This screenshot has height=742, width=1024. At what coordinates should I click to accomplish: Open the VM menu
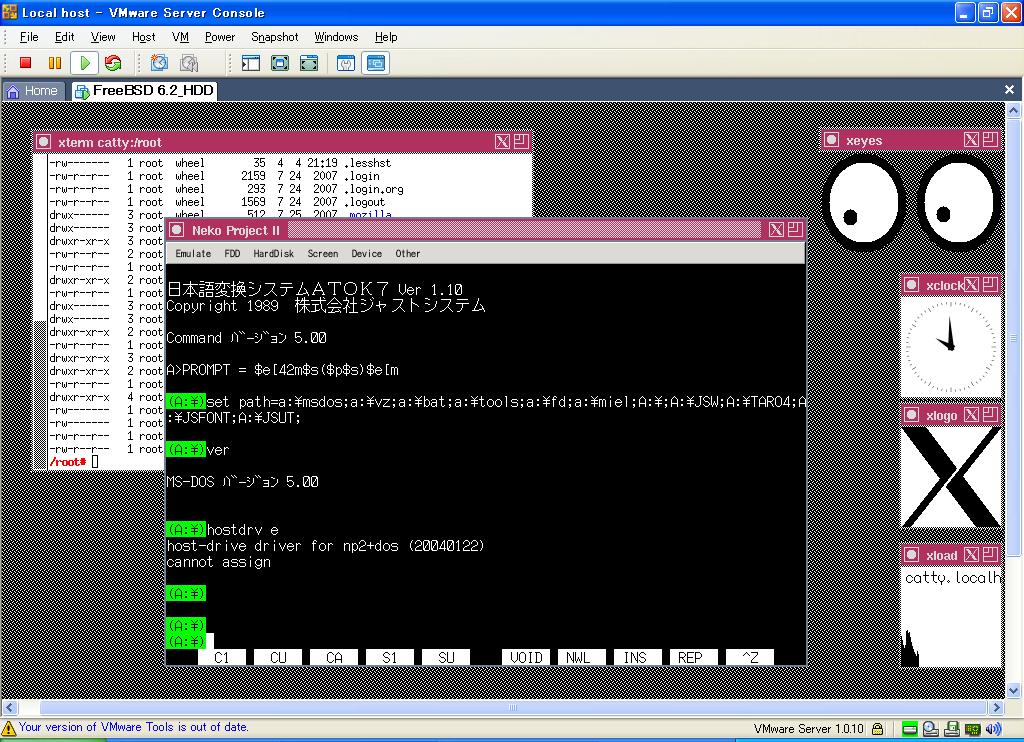[x=180, y=37]
